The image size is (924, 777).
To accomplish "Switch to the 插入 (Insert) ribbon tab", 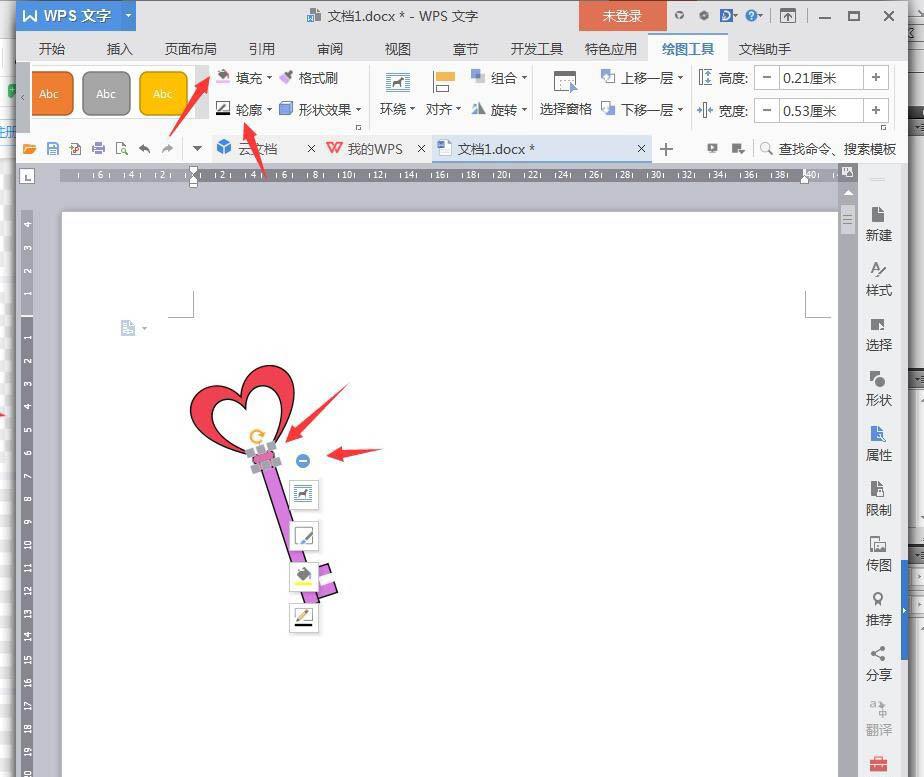I will point(119,48).
